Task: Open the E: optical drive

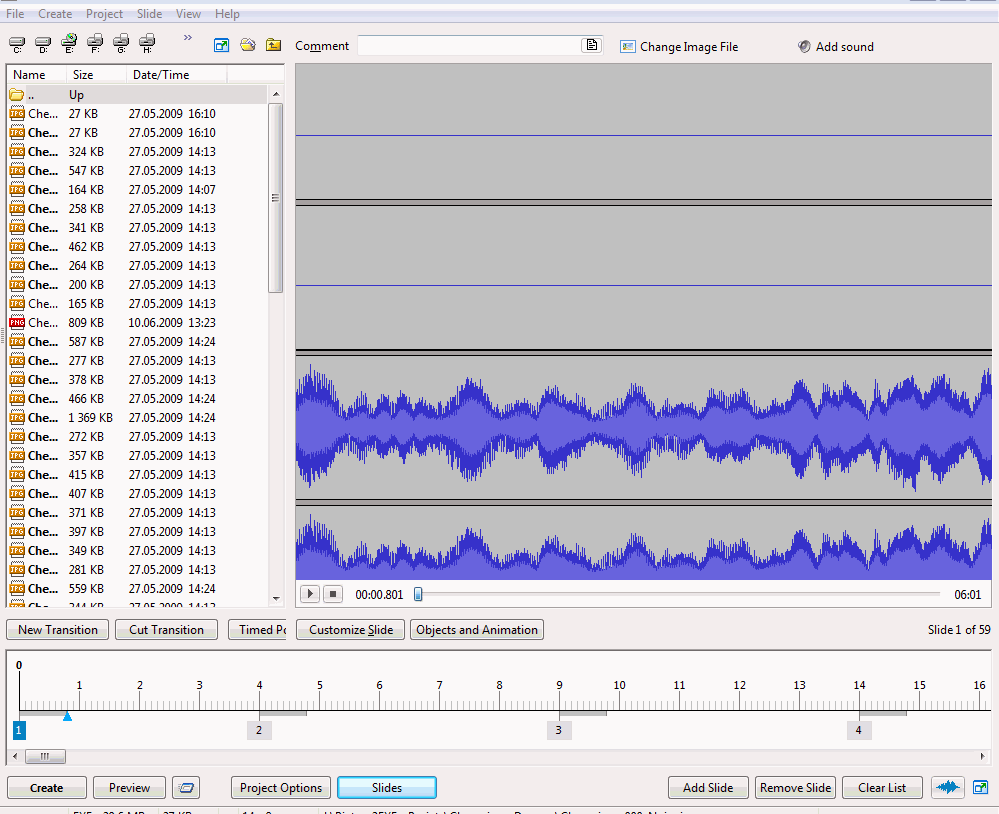Action: pyautogui.click(x=68, y=43)
